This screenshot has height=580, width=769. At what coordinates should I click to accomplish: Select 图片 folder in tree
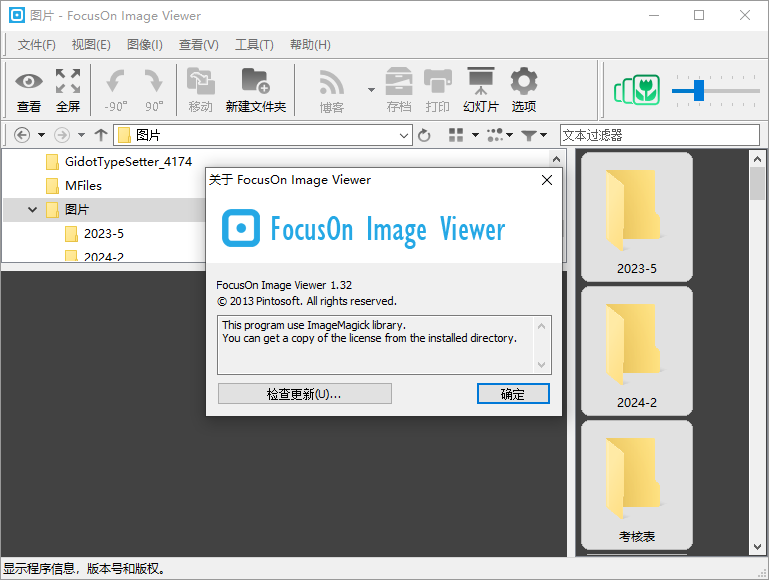[x=77, y=210]
